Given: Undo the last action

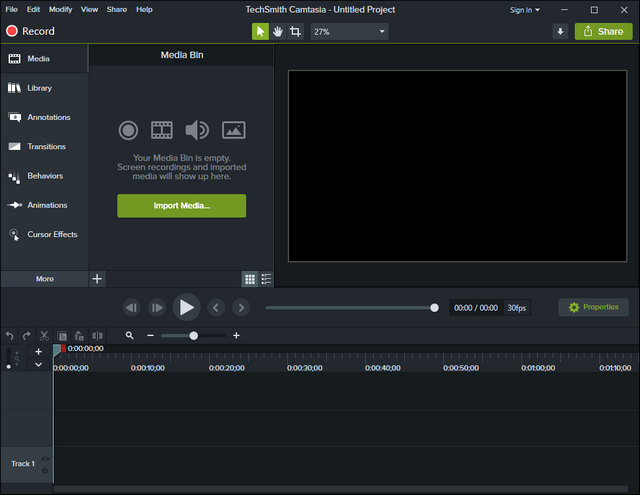Looking at the screenshot, I should coord(10,336).
